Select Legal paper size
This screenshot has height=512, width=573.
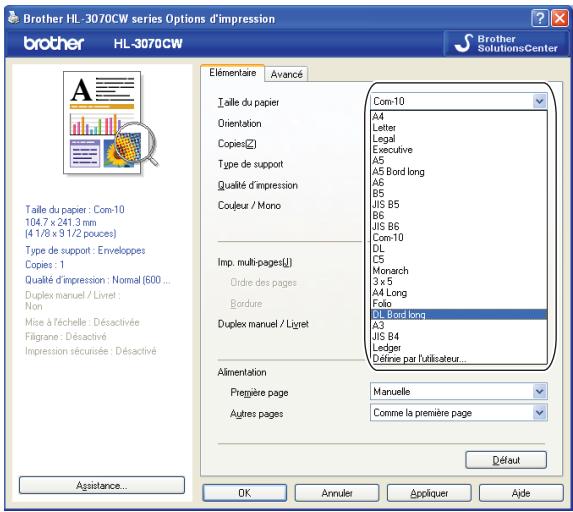tap(459, 139)
